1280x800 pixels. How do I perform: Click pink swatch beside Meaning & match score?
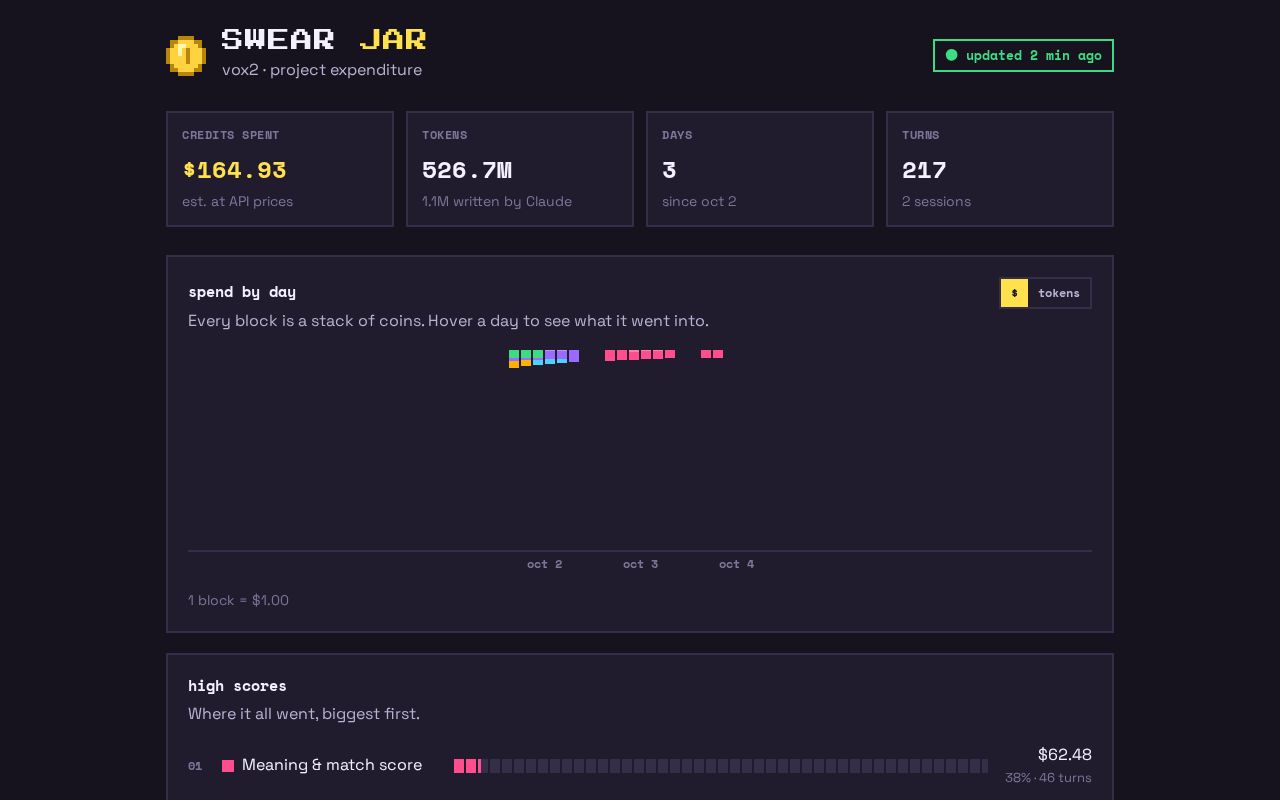[228, 766]
